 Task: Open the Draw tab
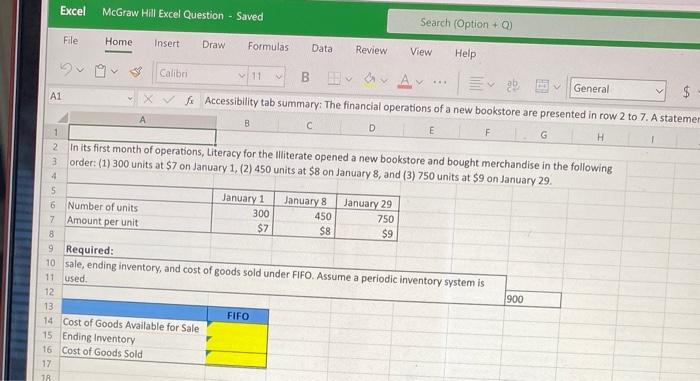[213, 45]
